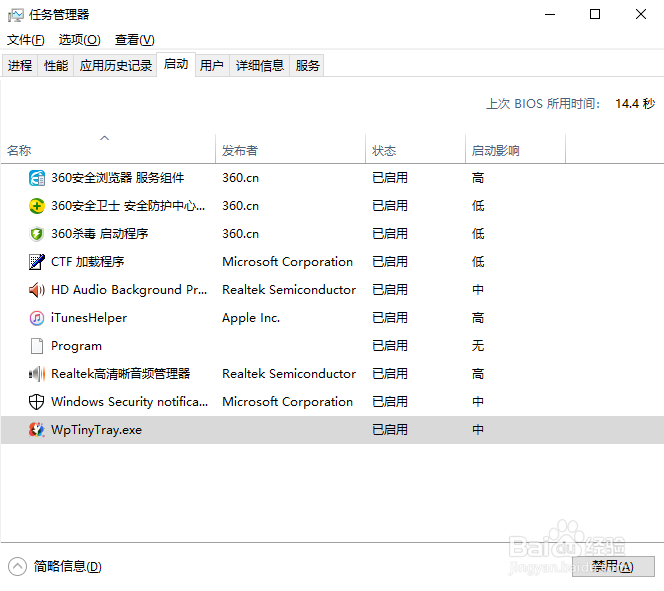Sort by the 状态 column header
This screenshot has width=664, height=591.
pyautogui.click(x=415, y=150)
